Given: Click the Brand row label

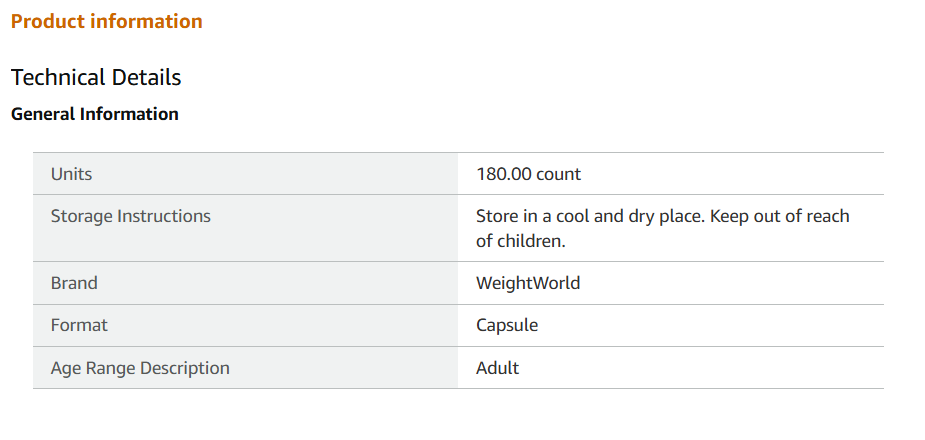Looking at the screenshot, I should pyautogui.click(x=74, y=283).
